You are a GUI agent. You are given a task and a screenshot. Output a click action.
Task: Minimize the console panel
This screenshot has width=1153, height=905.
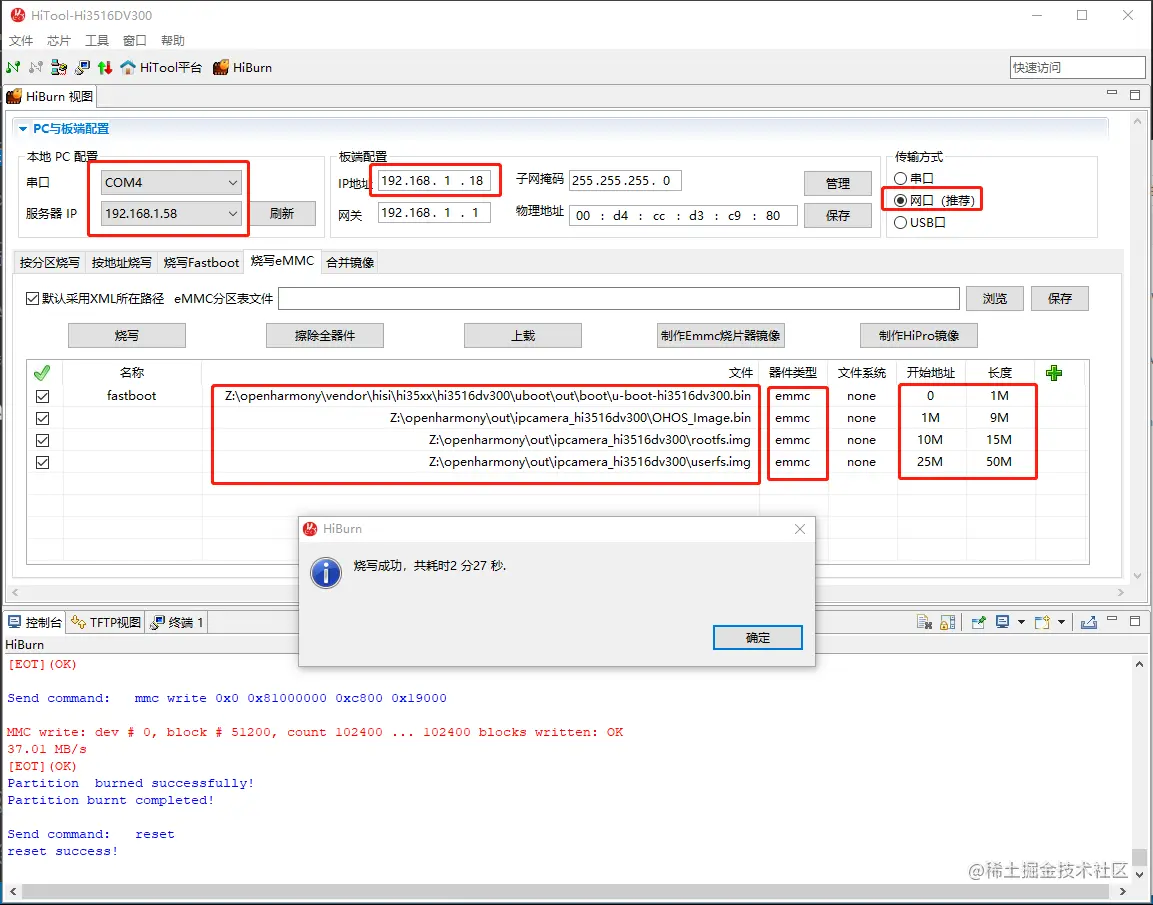[1112, 620]
